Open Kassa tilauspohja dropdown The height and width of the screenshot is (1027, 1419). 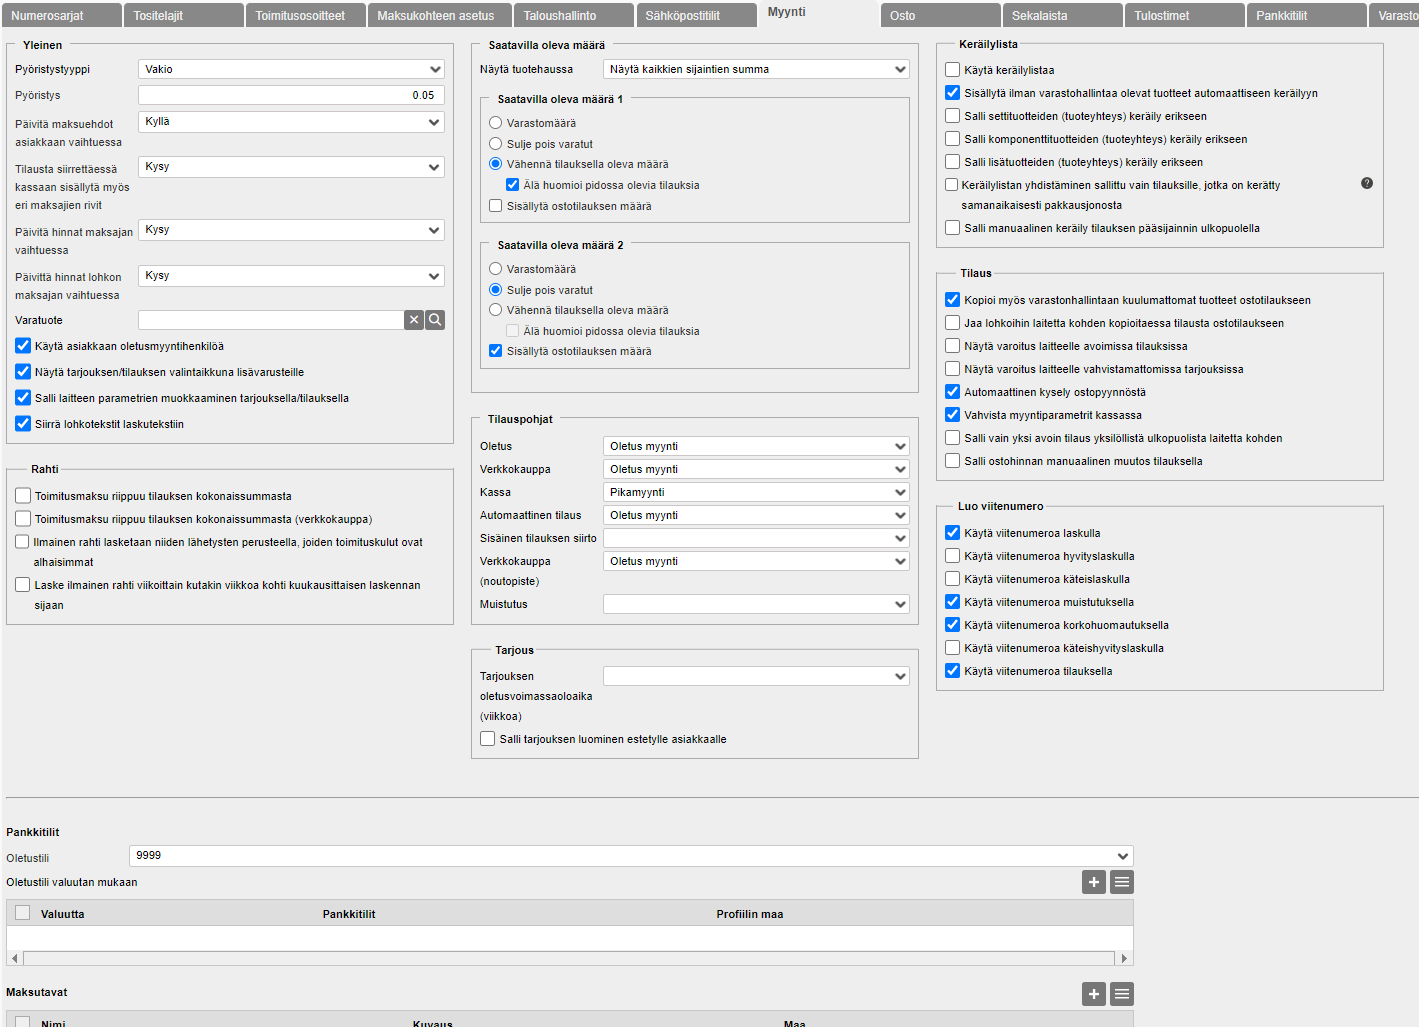[756, 492]
